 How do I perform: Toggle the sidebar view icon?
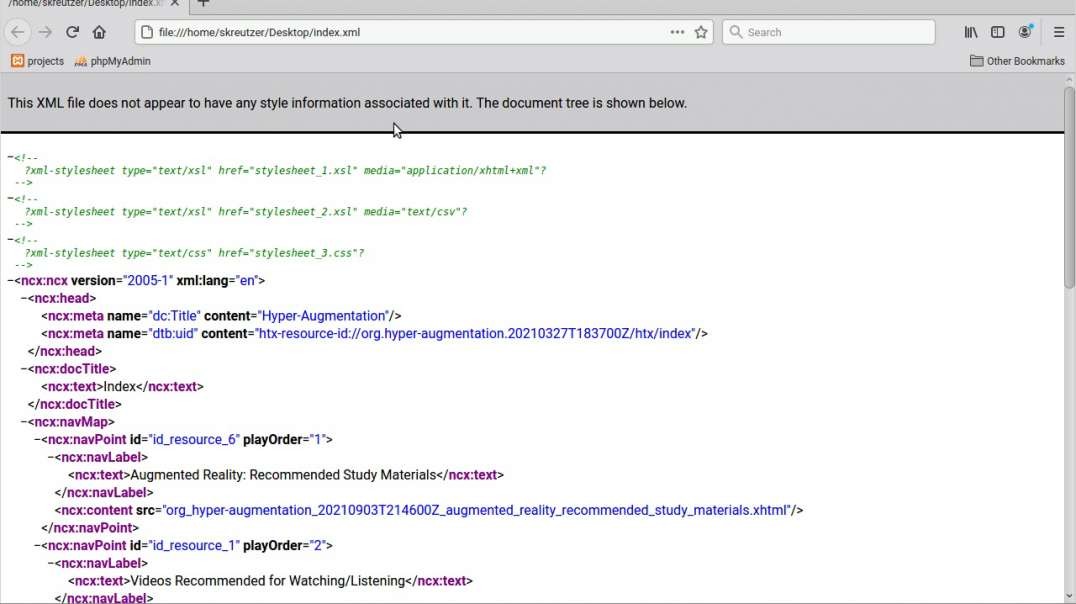pyautogui.click(x=997, y=31)
